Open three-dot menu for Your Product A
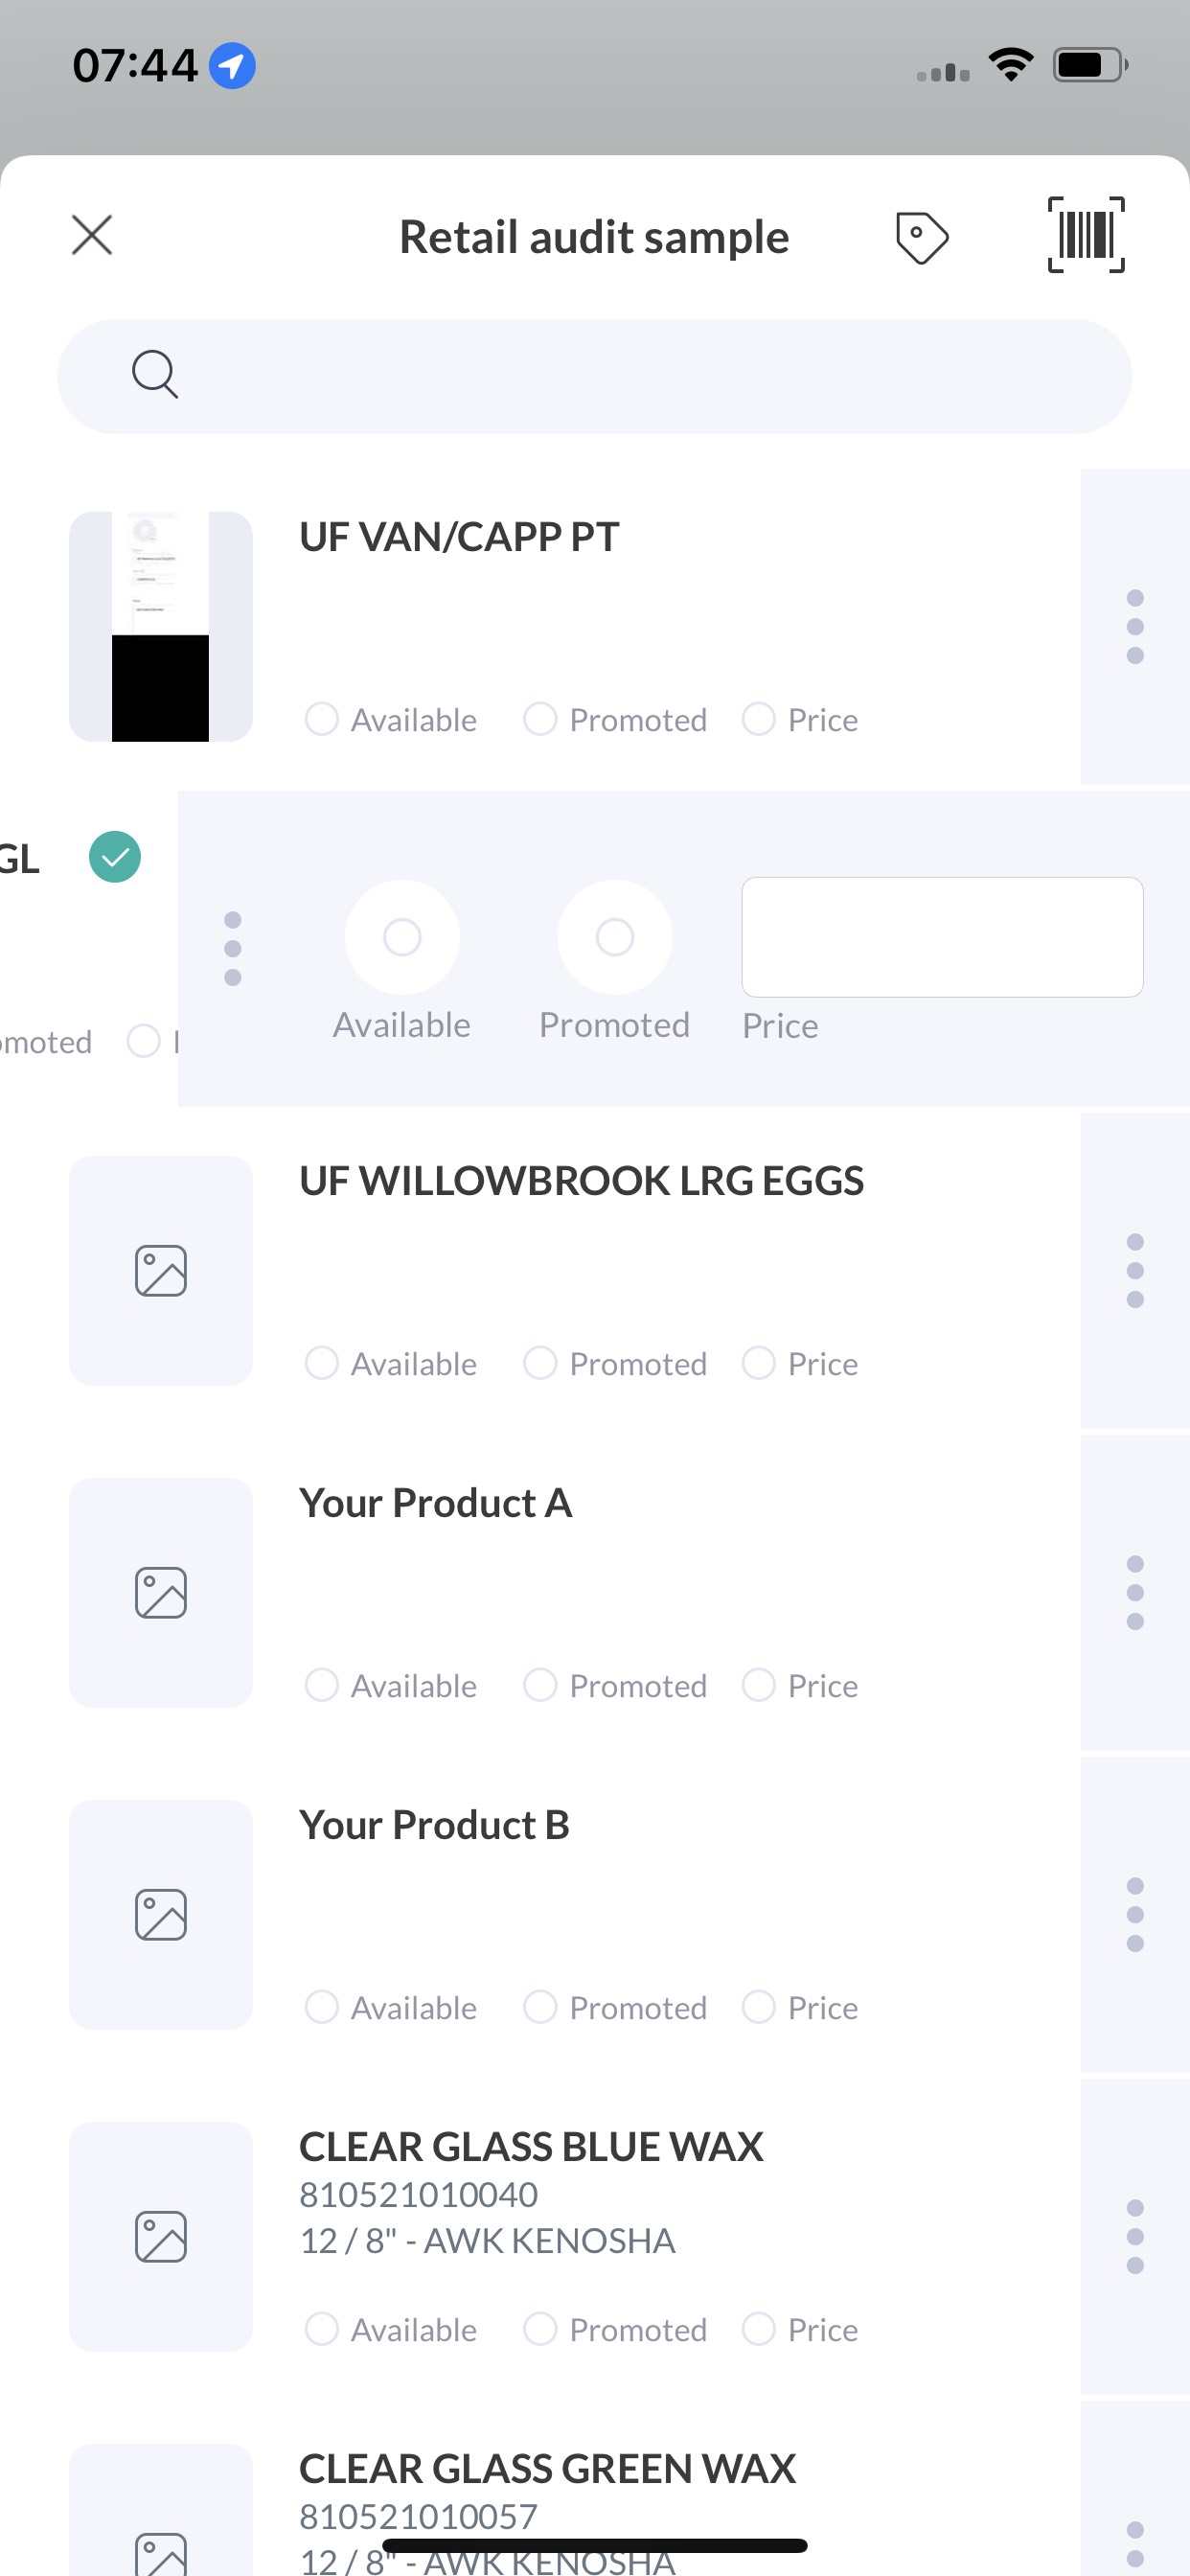Screen dimensions: 1190x2576 pyautogui.click(x=1135, y=1593)
